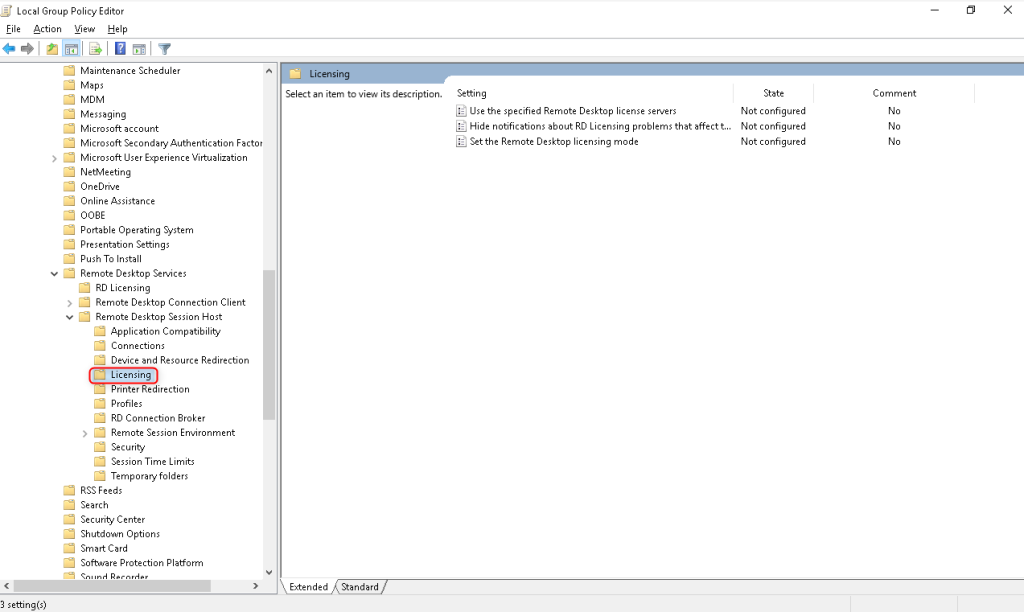Select the Software Protection Platform folder
The image size is (1024, 612).
142,562
